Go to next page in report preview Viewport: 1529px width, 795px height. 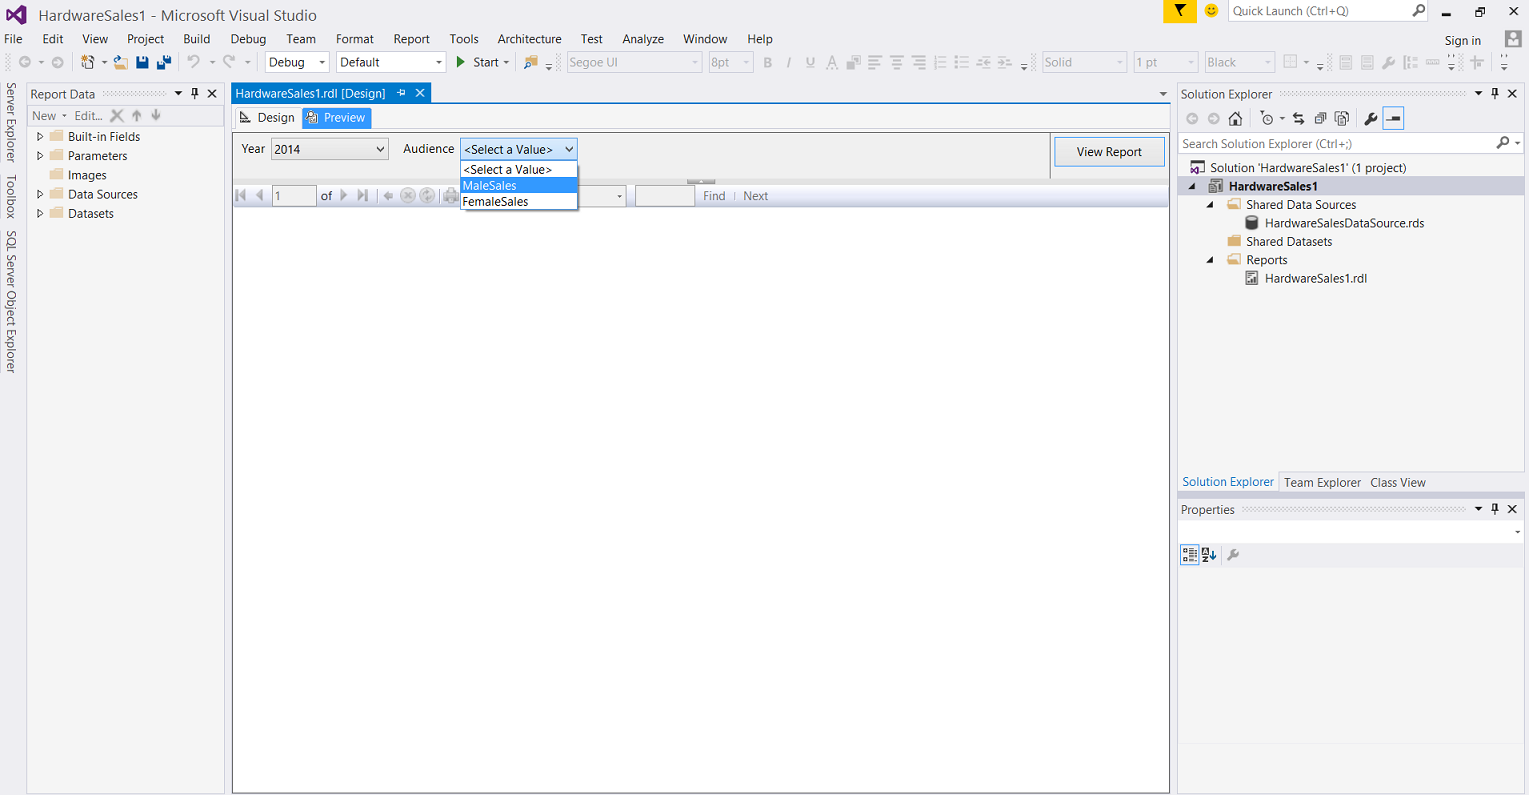pyautogui.click(x=344, y=196)
